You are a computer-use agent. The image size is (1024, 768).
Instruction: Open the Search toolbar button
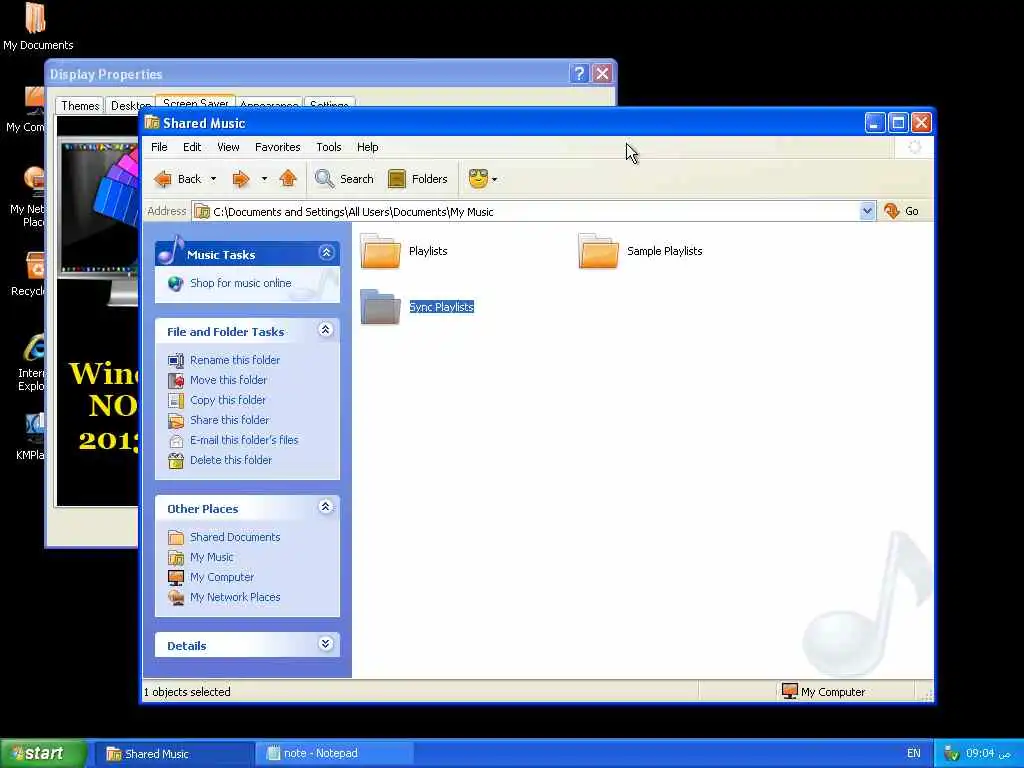point(344,179)
